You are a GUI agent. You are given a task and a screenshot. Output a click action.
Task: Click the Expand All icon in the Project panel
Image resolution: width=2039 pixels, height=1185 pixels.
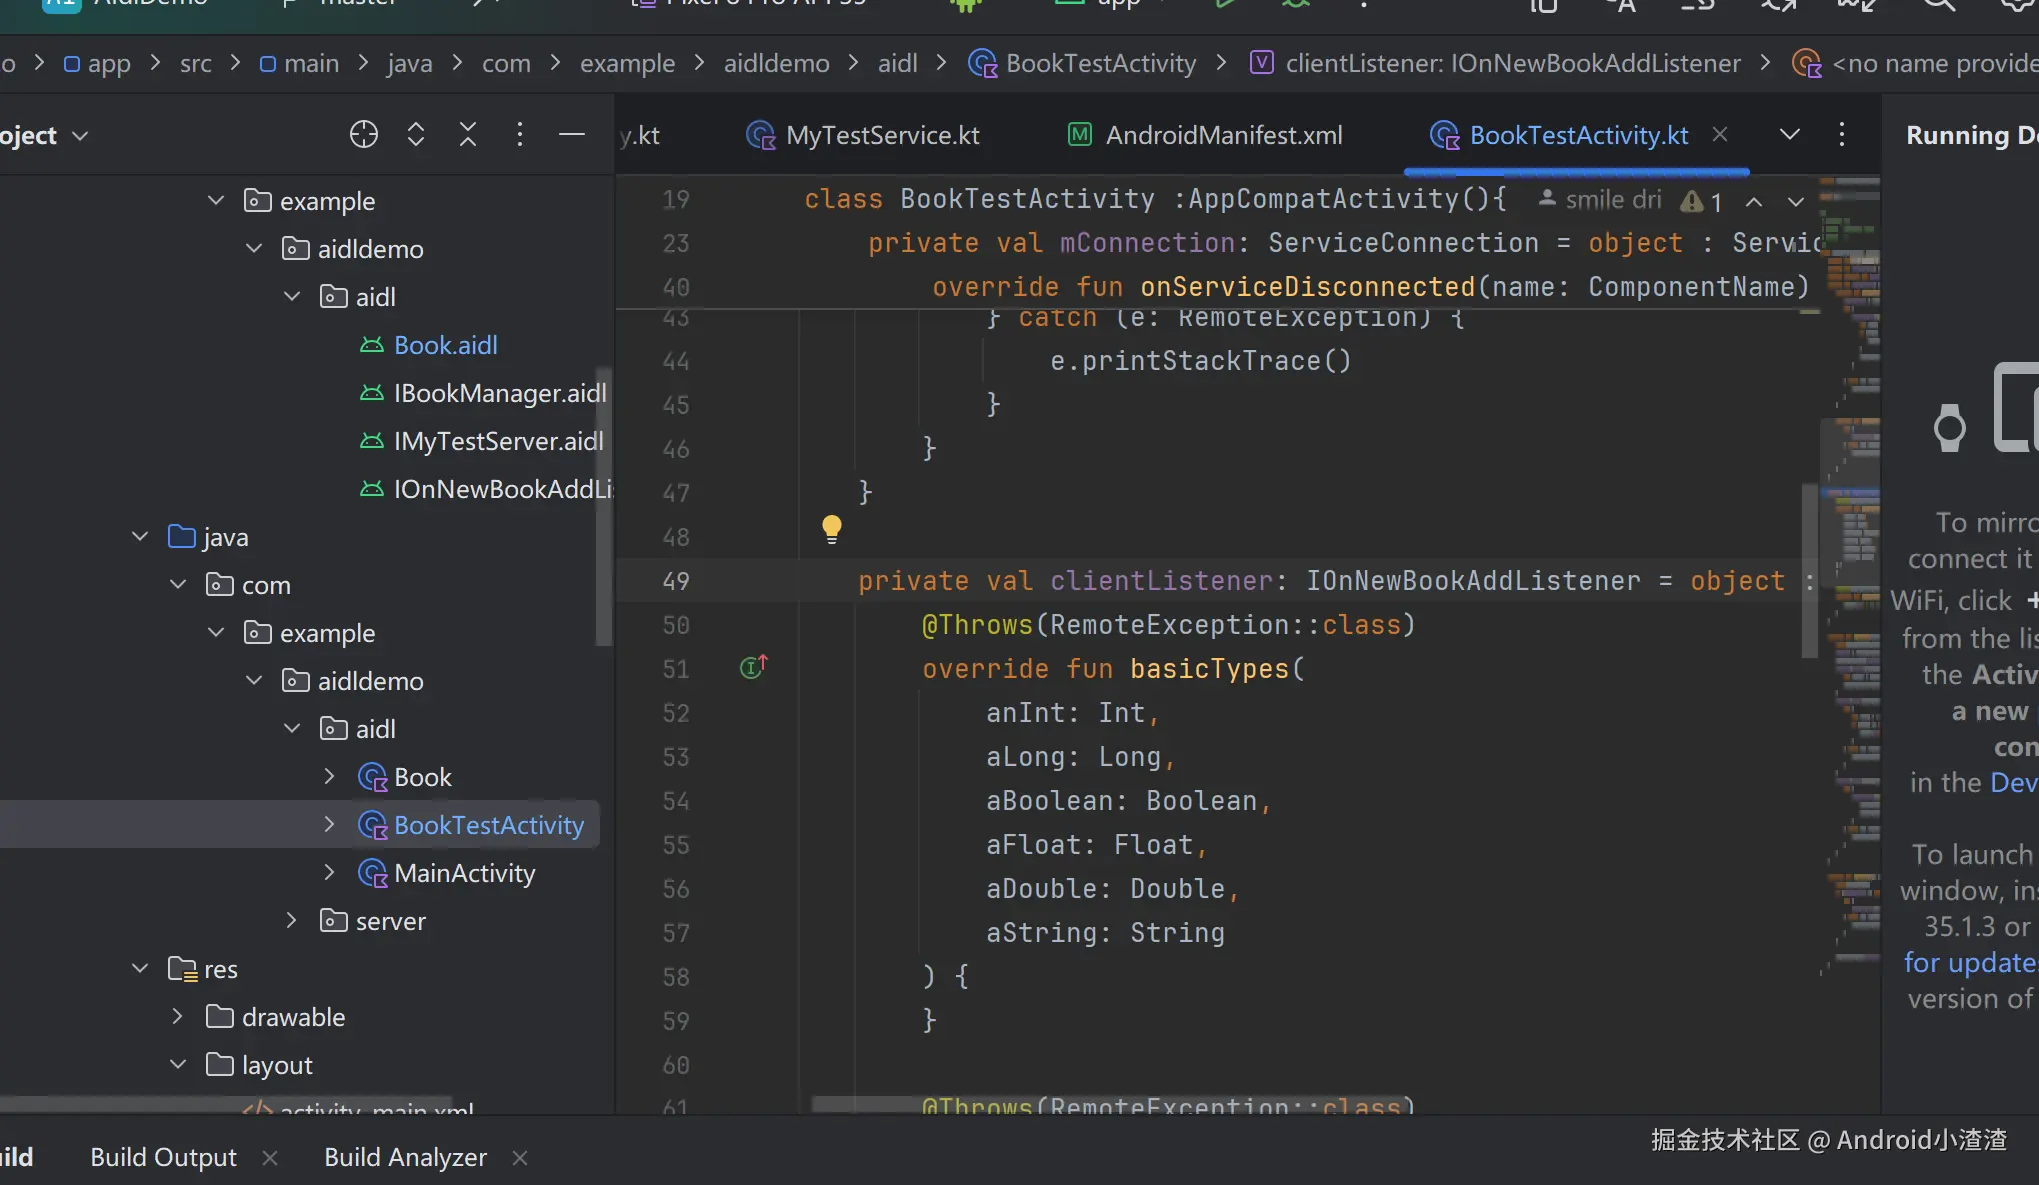416,134
